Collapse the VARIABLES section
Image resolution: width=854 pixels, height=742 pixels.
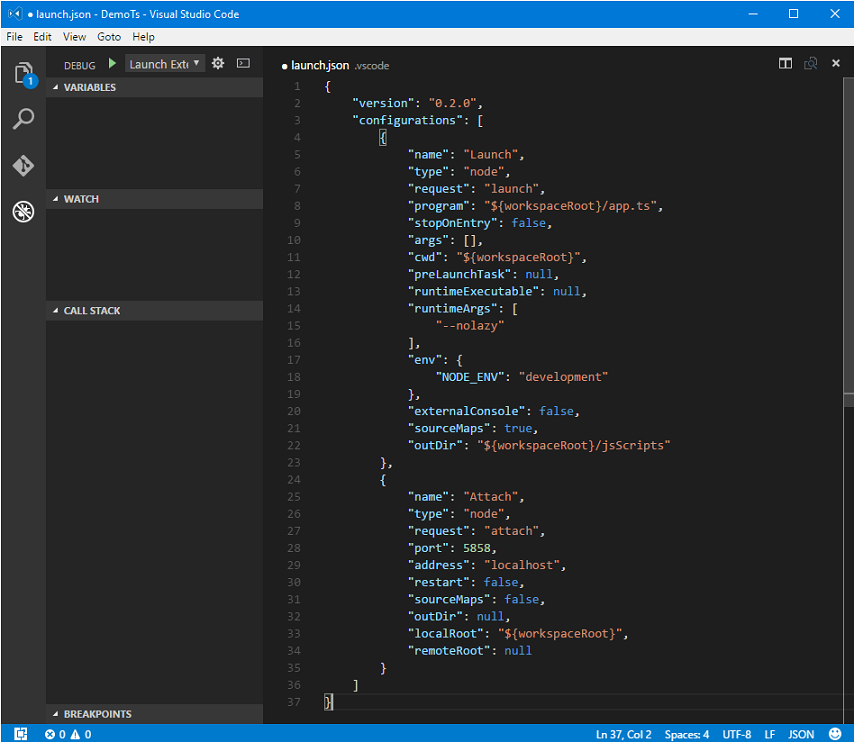(x=154, y=87)
